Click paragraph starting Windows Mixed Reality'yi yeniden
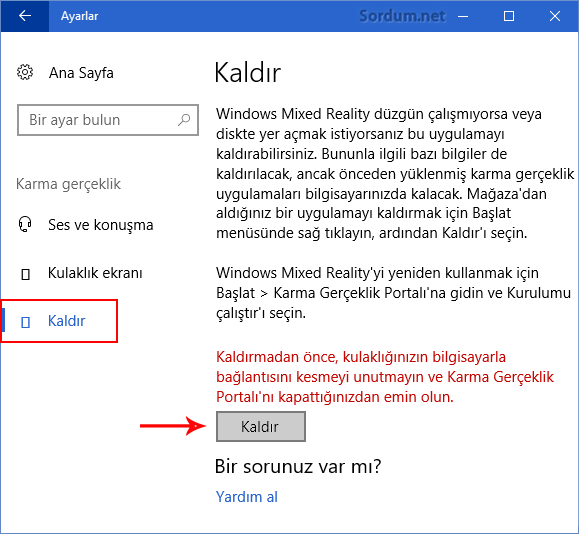The height and width of the screenshot is (534, 579). pos(393,293)
